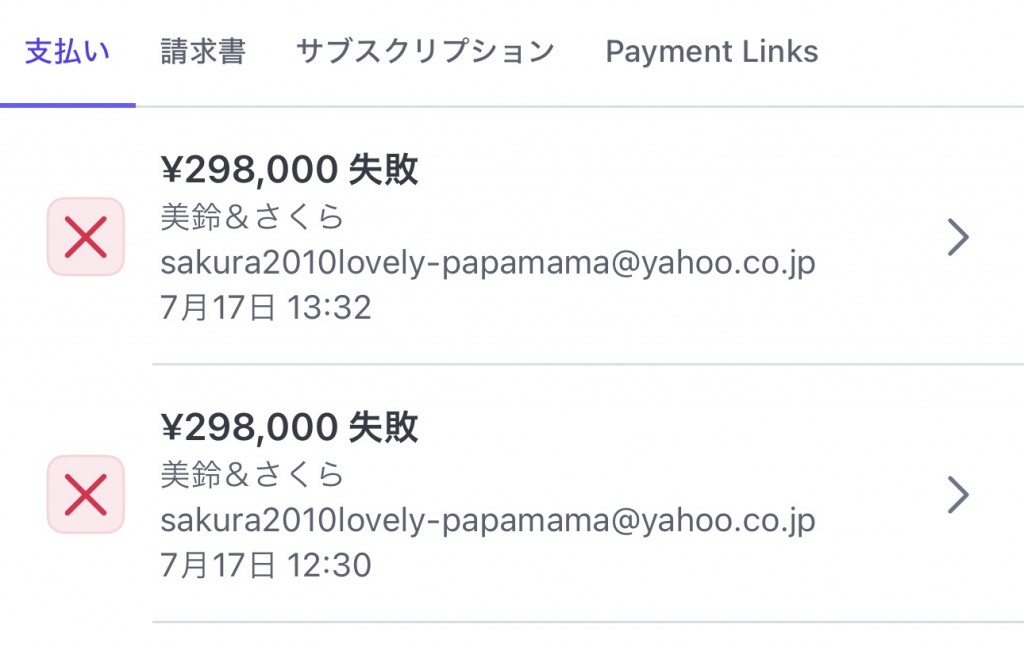This screenshot has height=647, width=1024.
Task: Click the red X icon of 12:30 payment
Action: [x=86, y=494]
